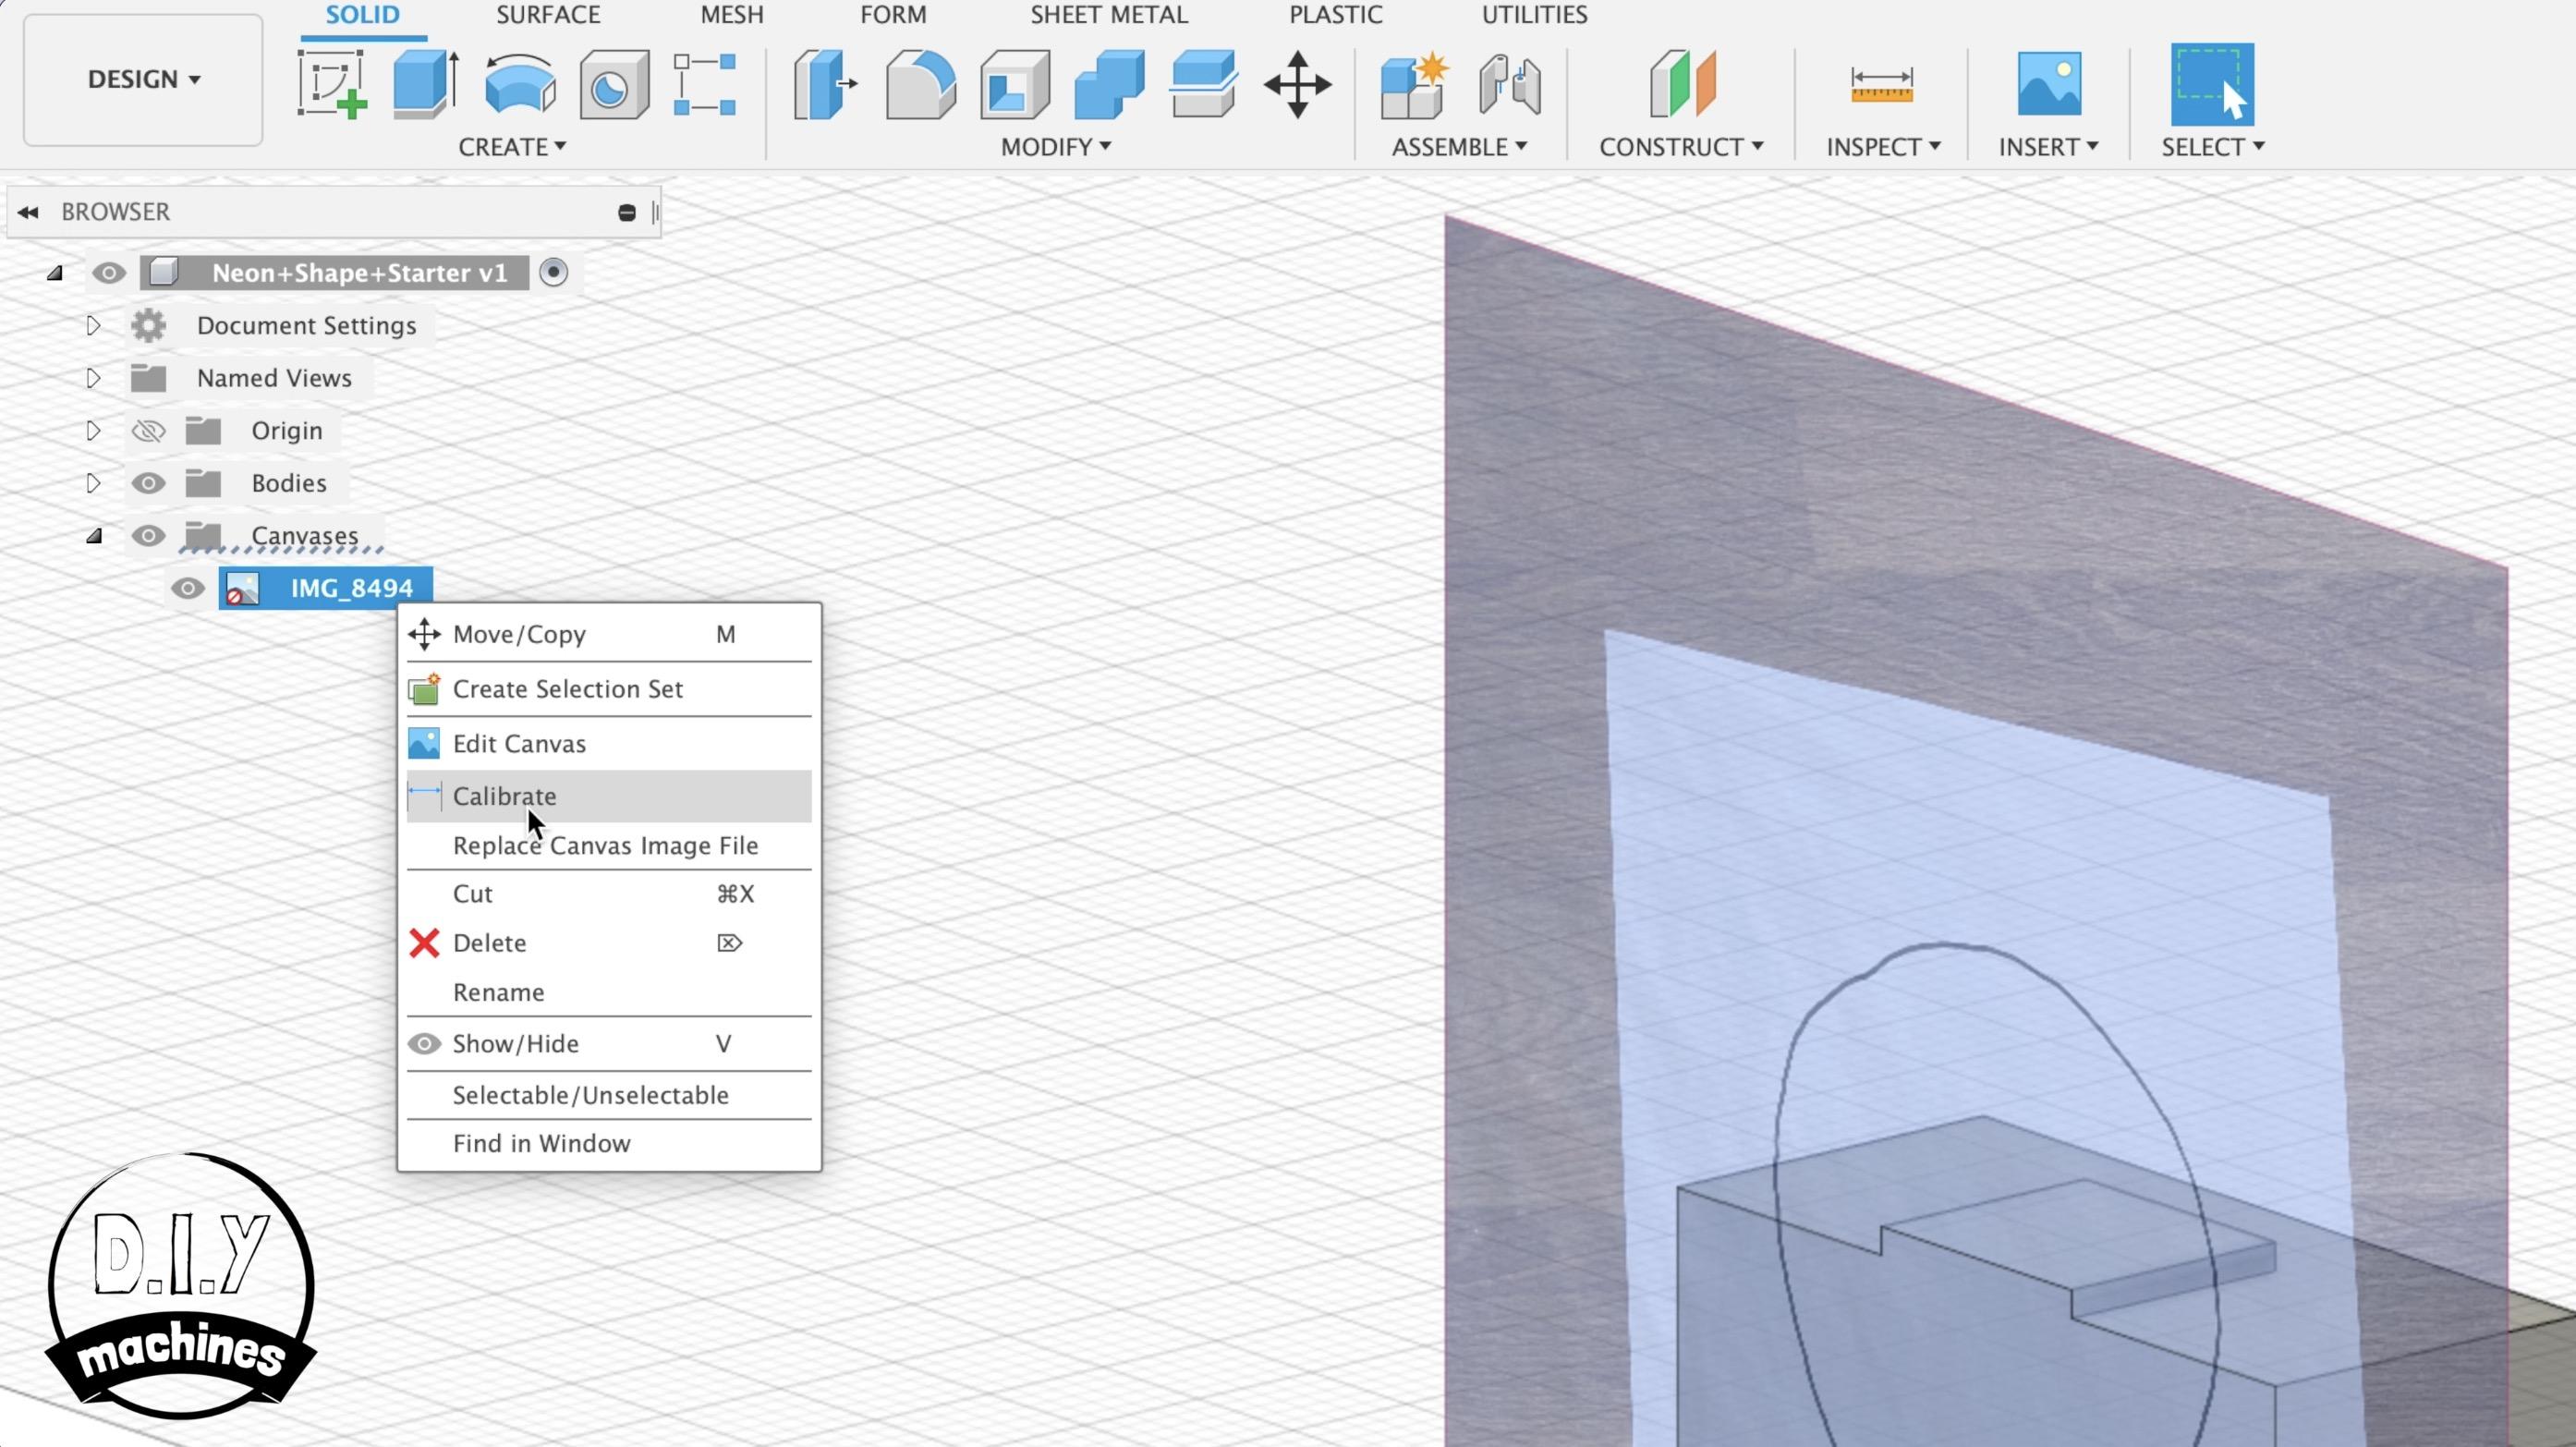Choose Replace Canvas Image File from the menu
Image resolution: width=2576 pixels, height=1447 pixels.
(605, 845)
